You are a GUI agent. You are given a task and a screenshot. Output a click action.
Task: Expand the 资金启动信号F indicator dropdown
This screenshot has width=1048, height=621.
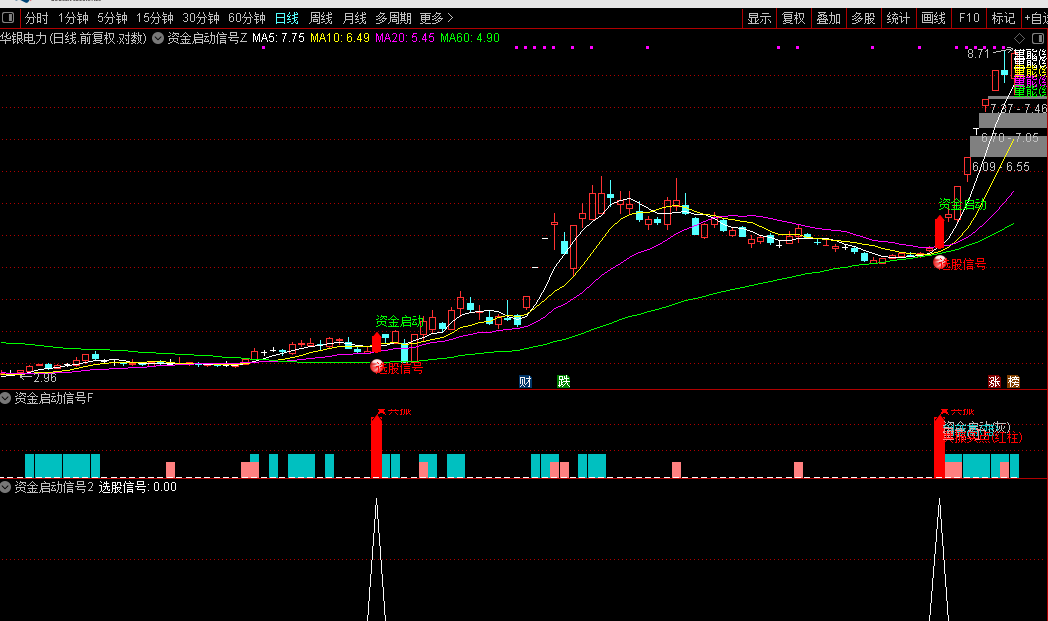click(5, 398)
